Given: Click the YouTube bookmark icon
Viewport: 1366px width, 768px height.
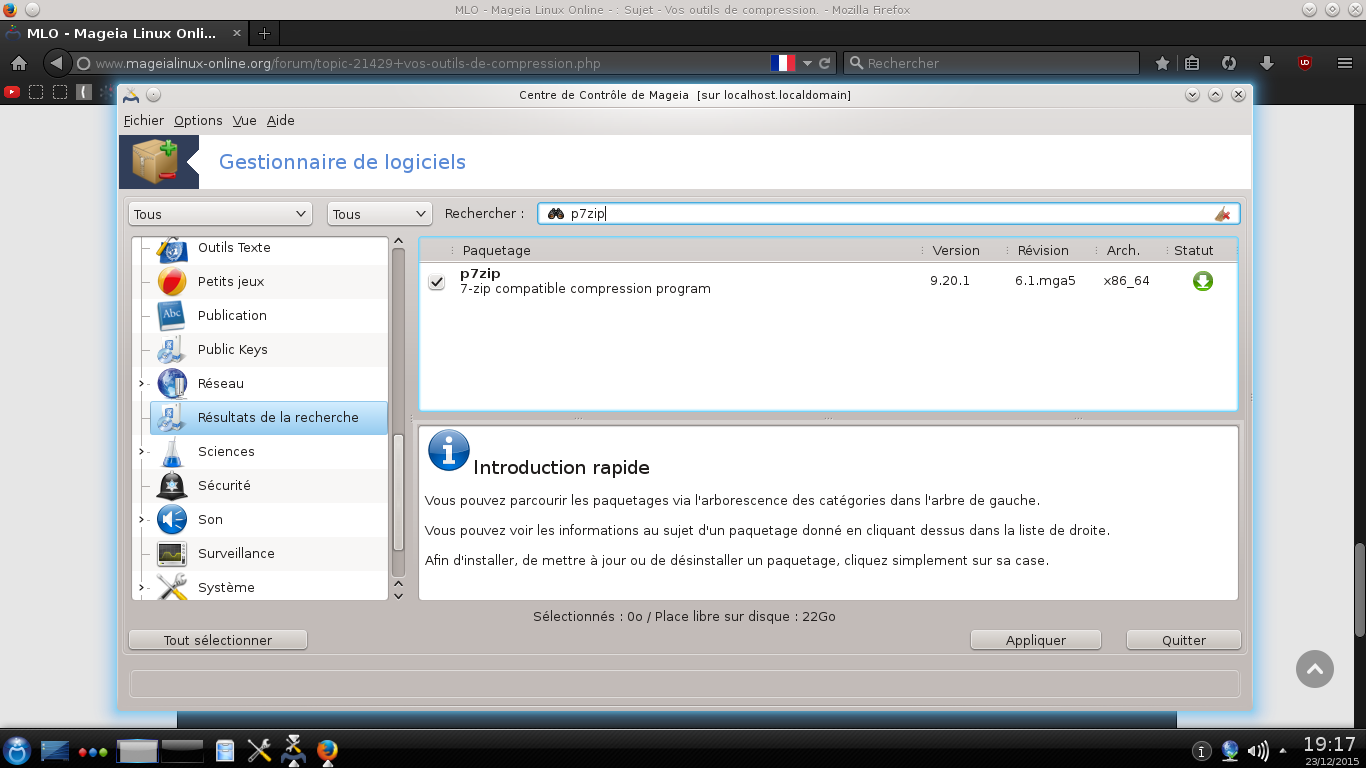Looking at the screenshot, I should pyautogui.click(x=12, y=92).
